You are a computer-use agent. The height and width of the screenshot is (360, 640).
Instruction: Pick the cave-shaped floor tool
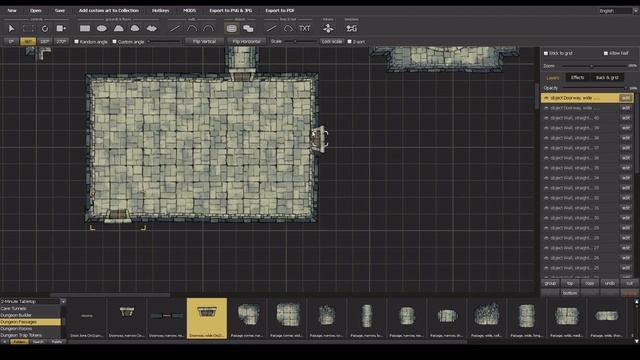click(x=135, y=28)
